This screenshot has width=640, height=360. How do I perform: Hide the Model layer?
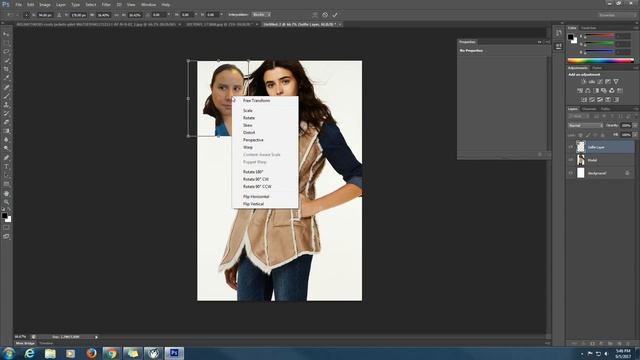coord(571,160)
